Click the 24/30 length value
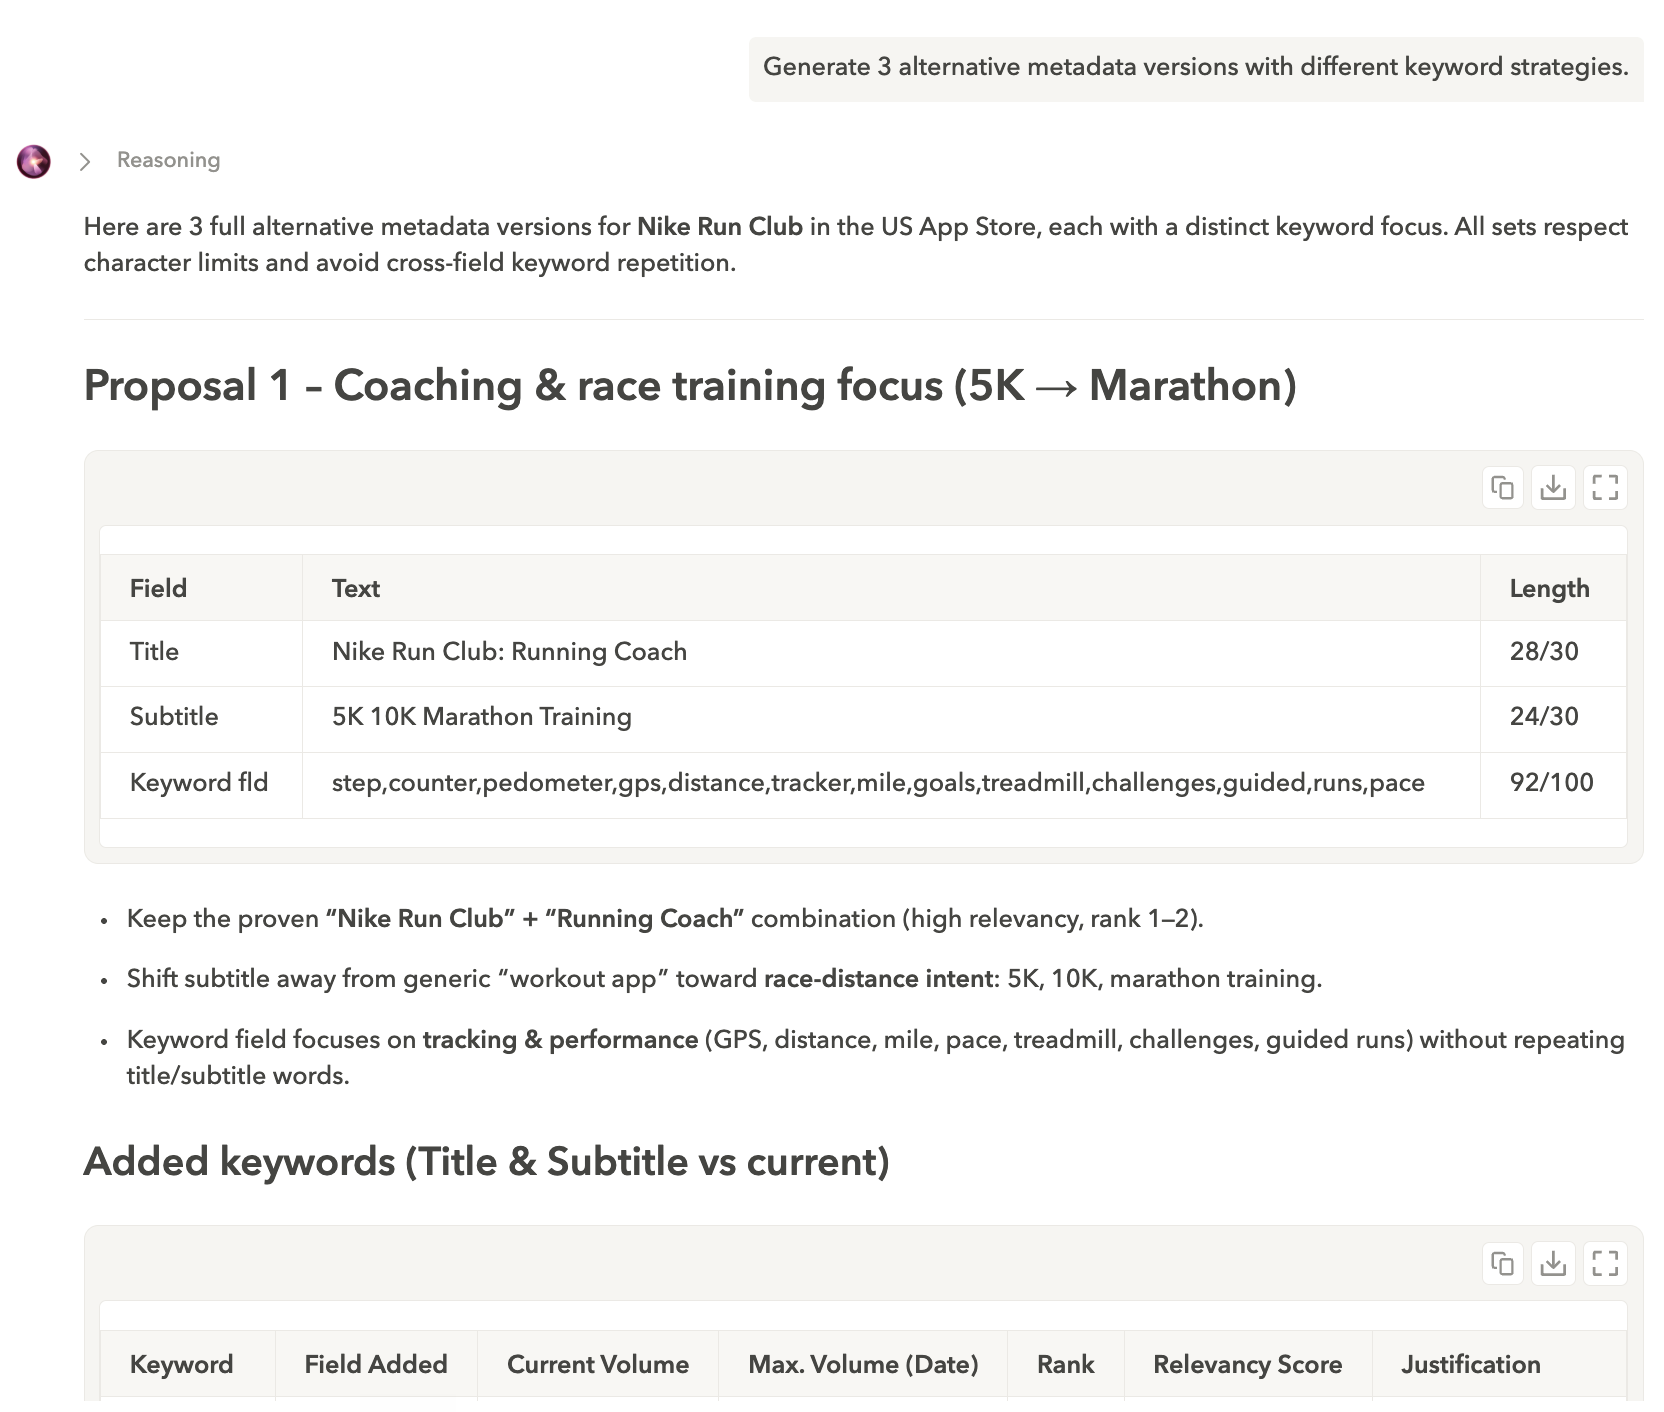Image resolution: width=1664 pixels, height=1412 pixels. click(x=1544, y=717)
